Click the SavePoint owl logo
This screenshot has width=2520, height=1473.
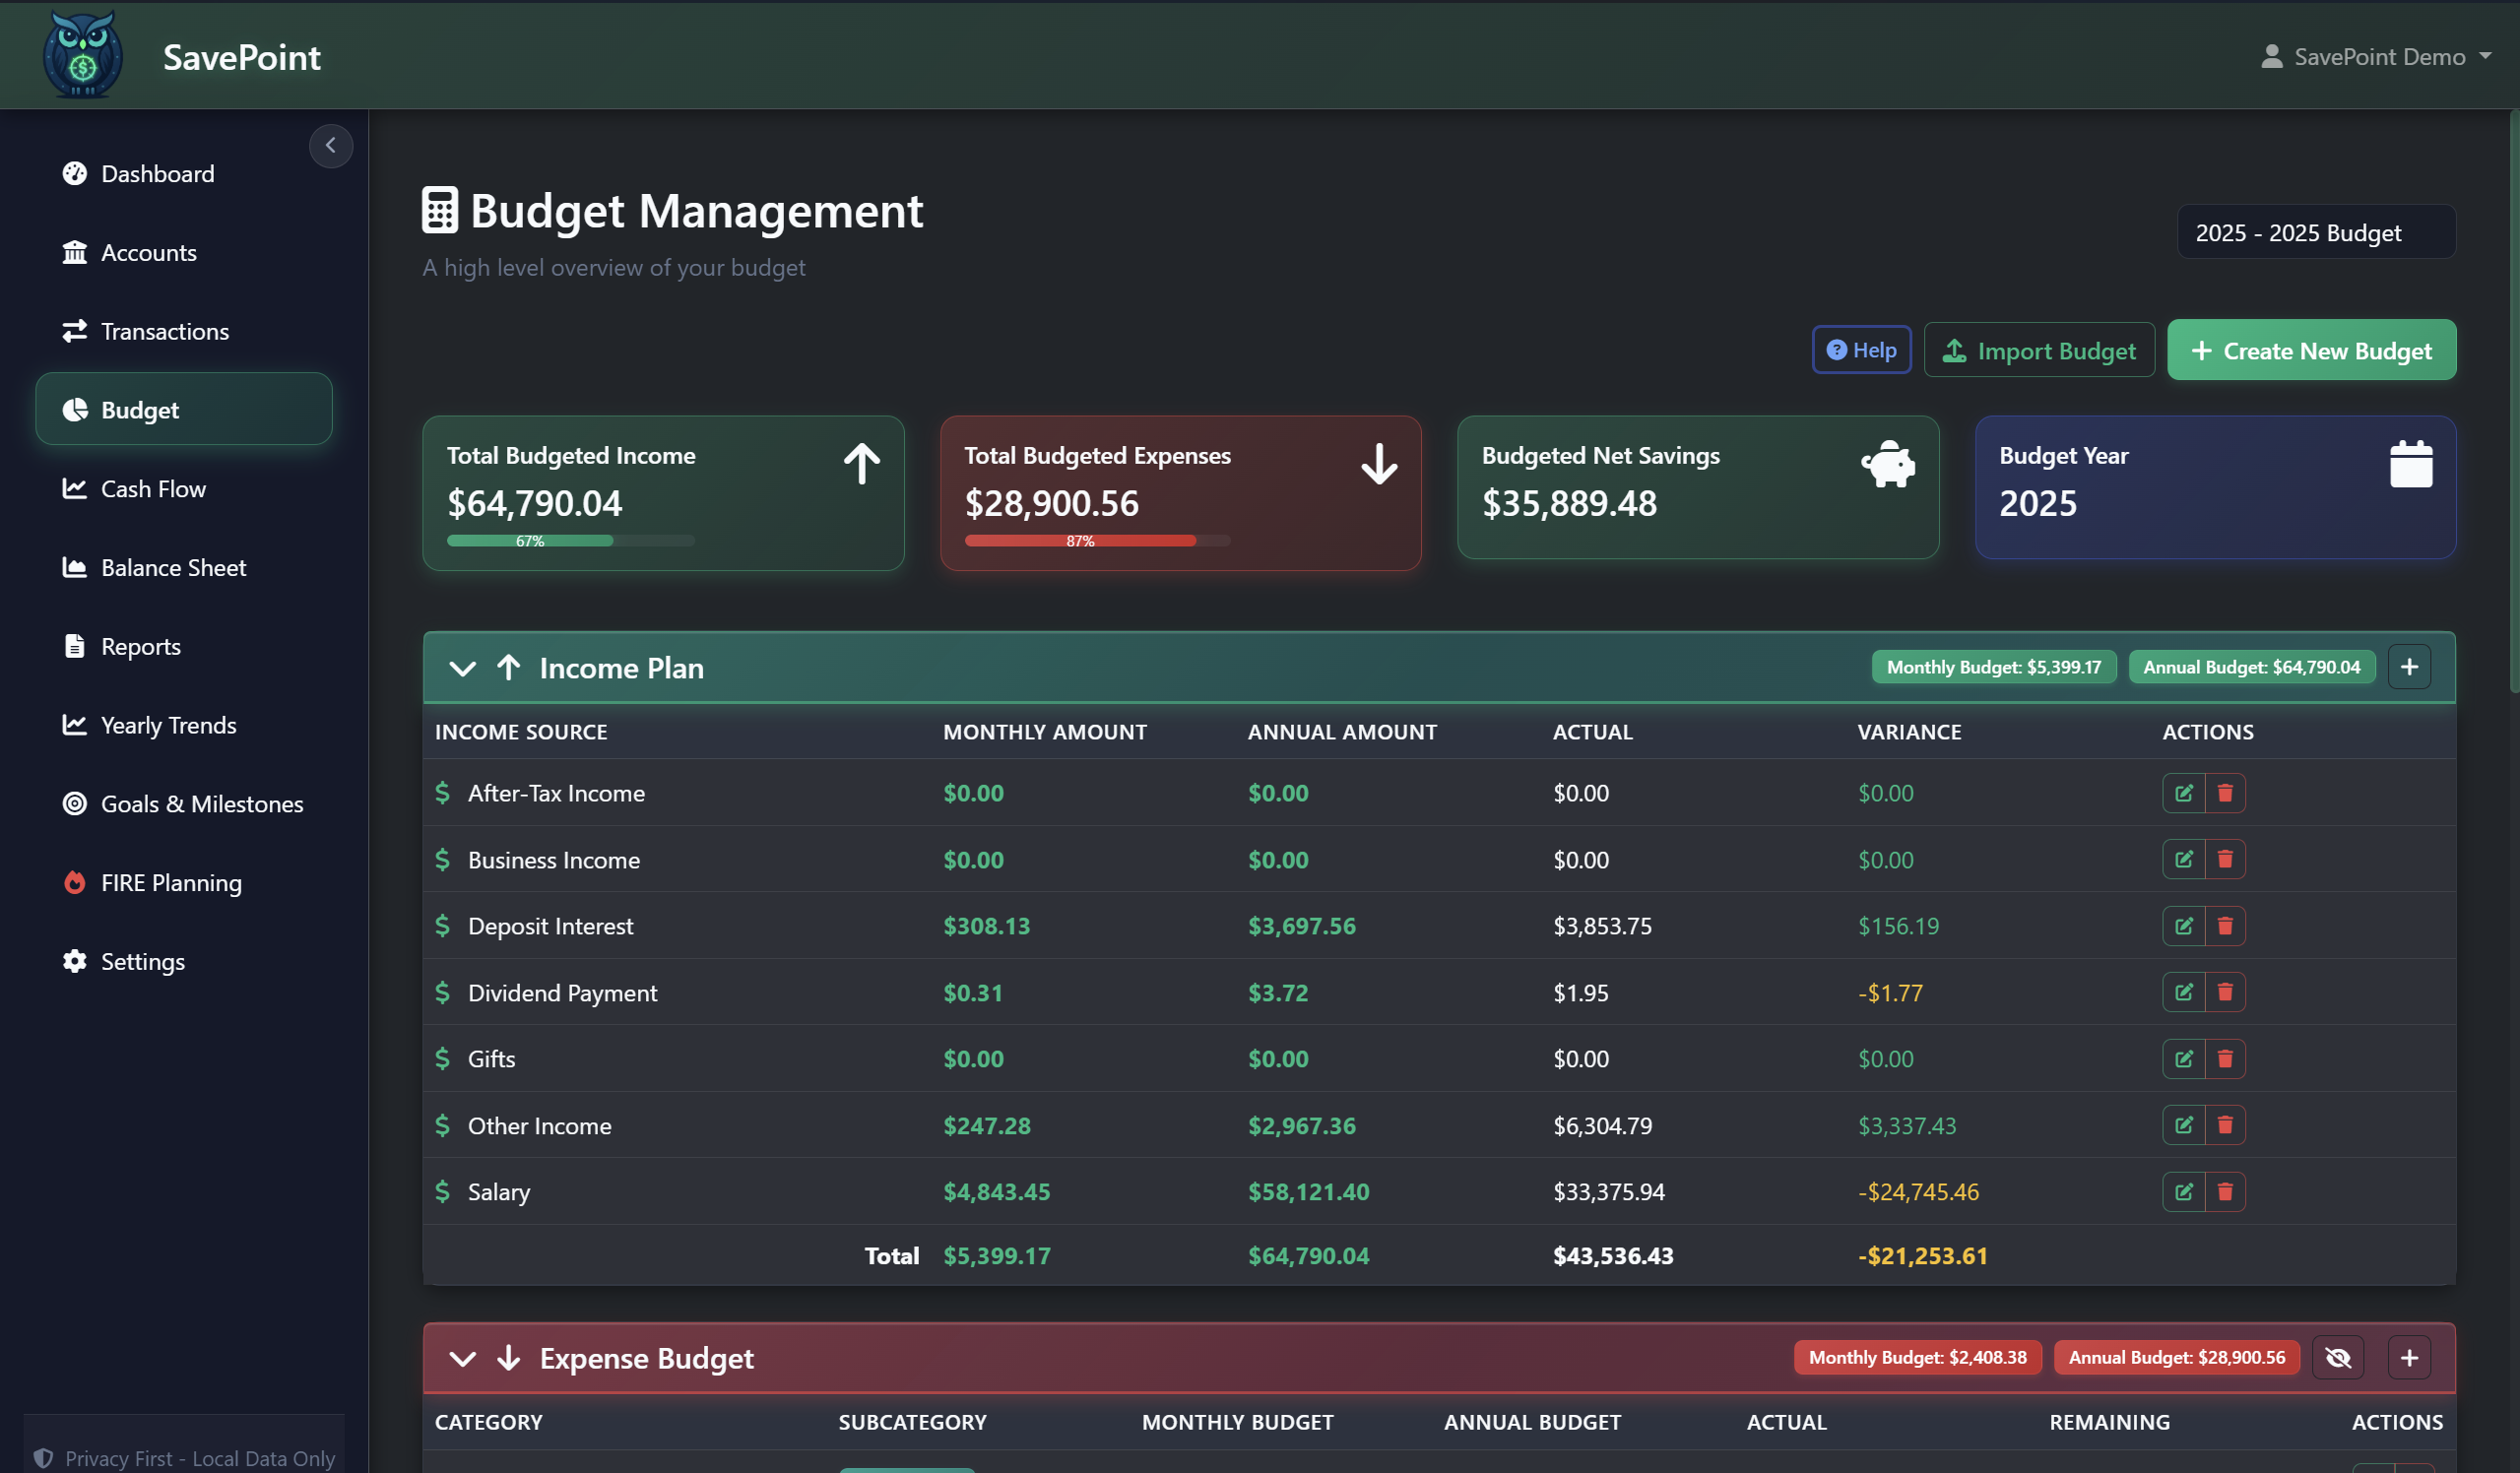[83, 55]
